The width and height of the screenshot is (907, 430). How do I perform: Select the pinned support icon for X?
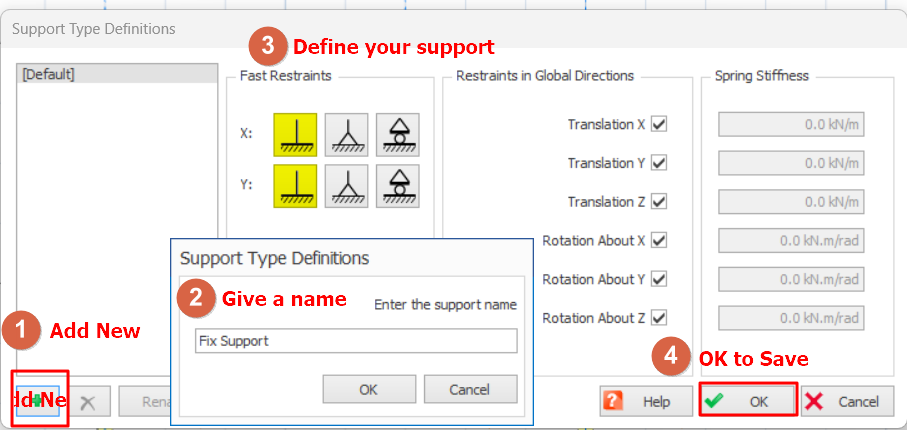346,135
